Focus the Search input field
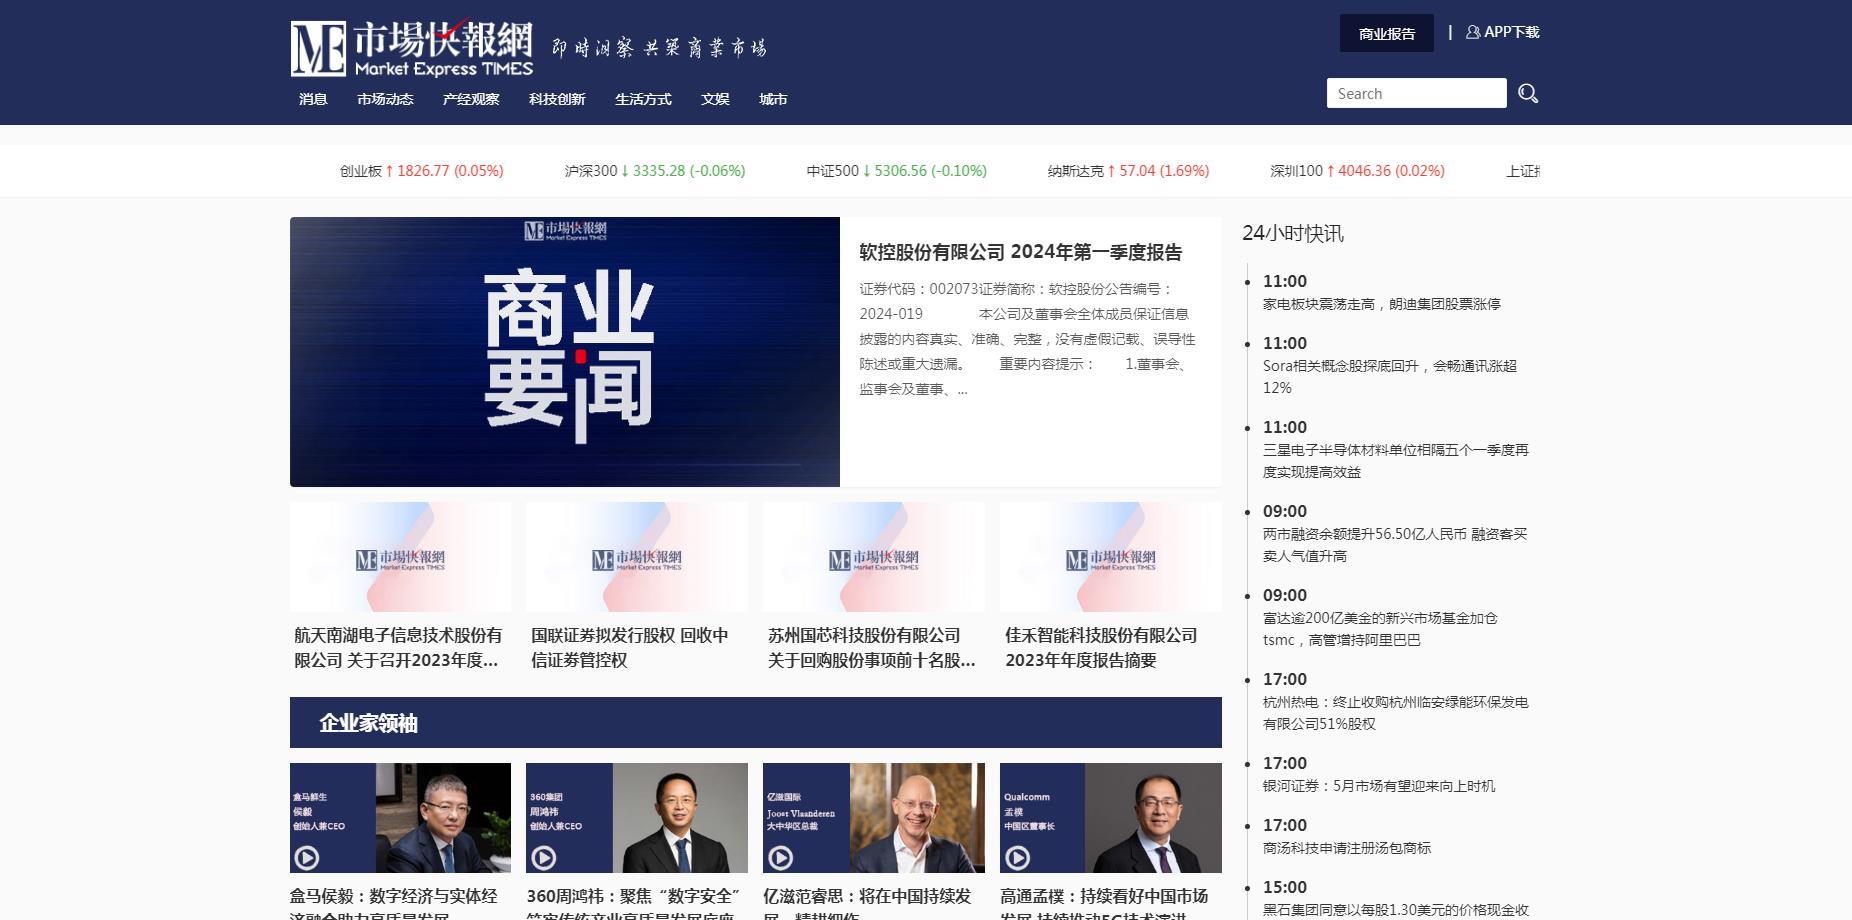Screen dimensions: 1852x920 tap(1416, 93)
